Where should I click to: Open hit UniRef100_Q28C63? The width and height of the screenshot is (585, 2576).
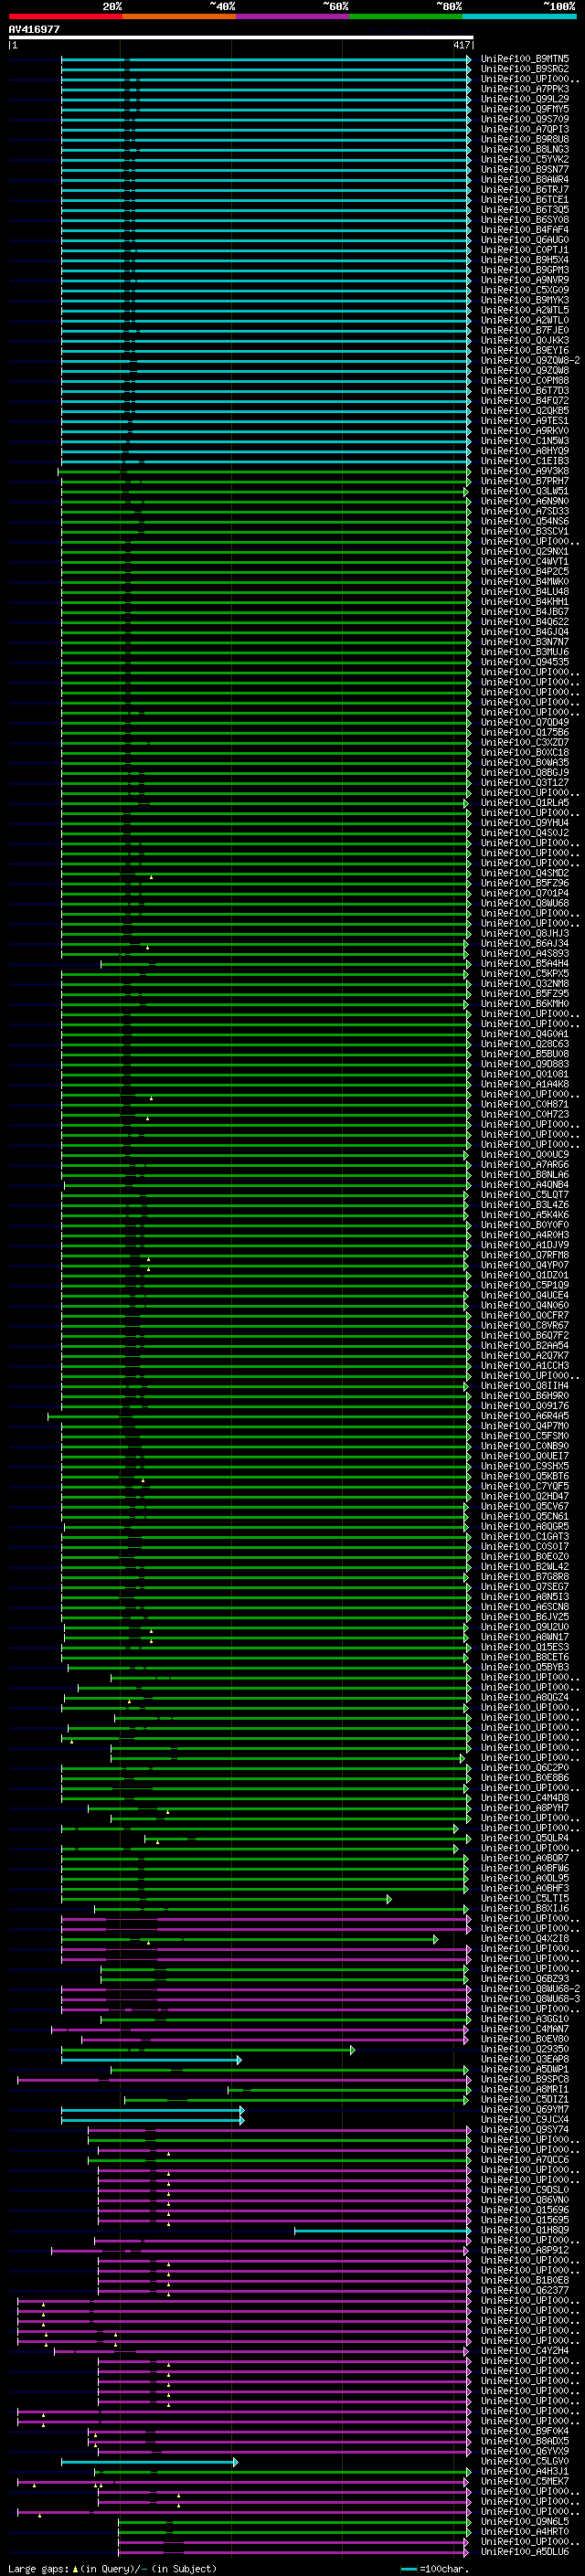[525, 1044]
